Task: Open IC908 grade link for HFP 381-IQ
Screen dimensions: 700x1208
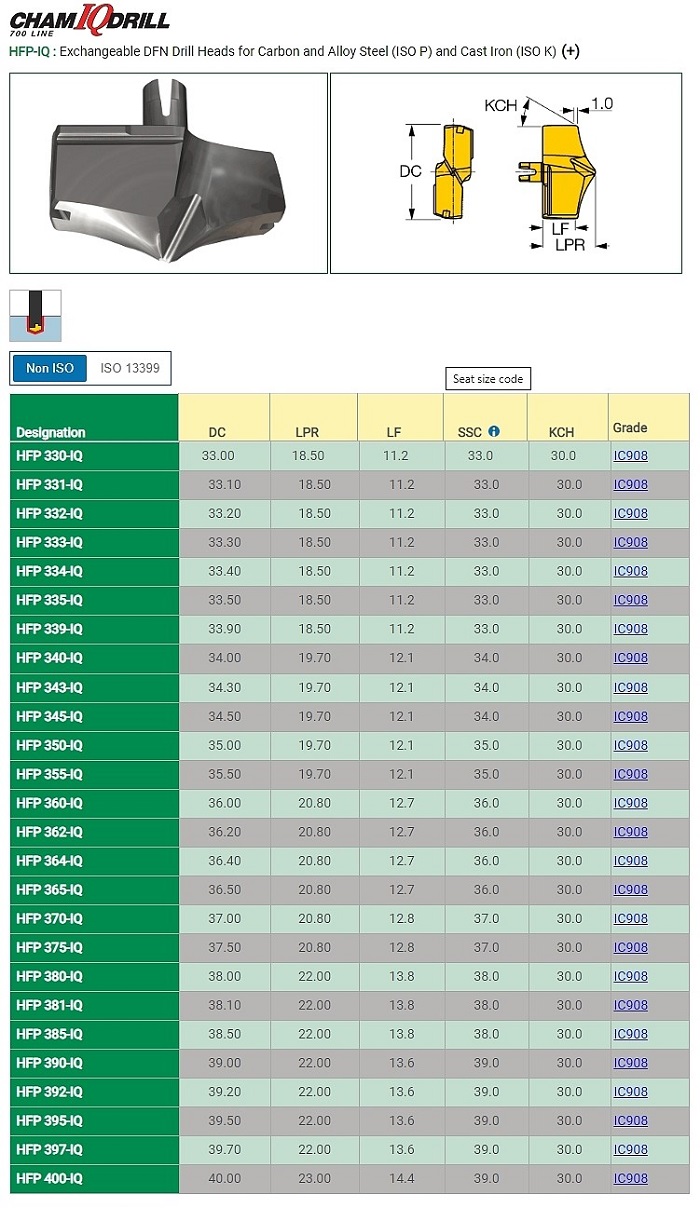Action: pyautogui.click(x=631, y=1005)
